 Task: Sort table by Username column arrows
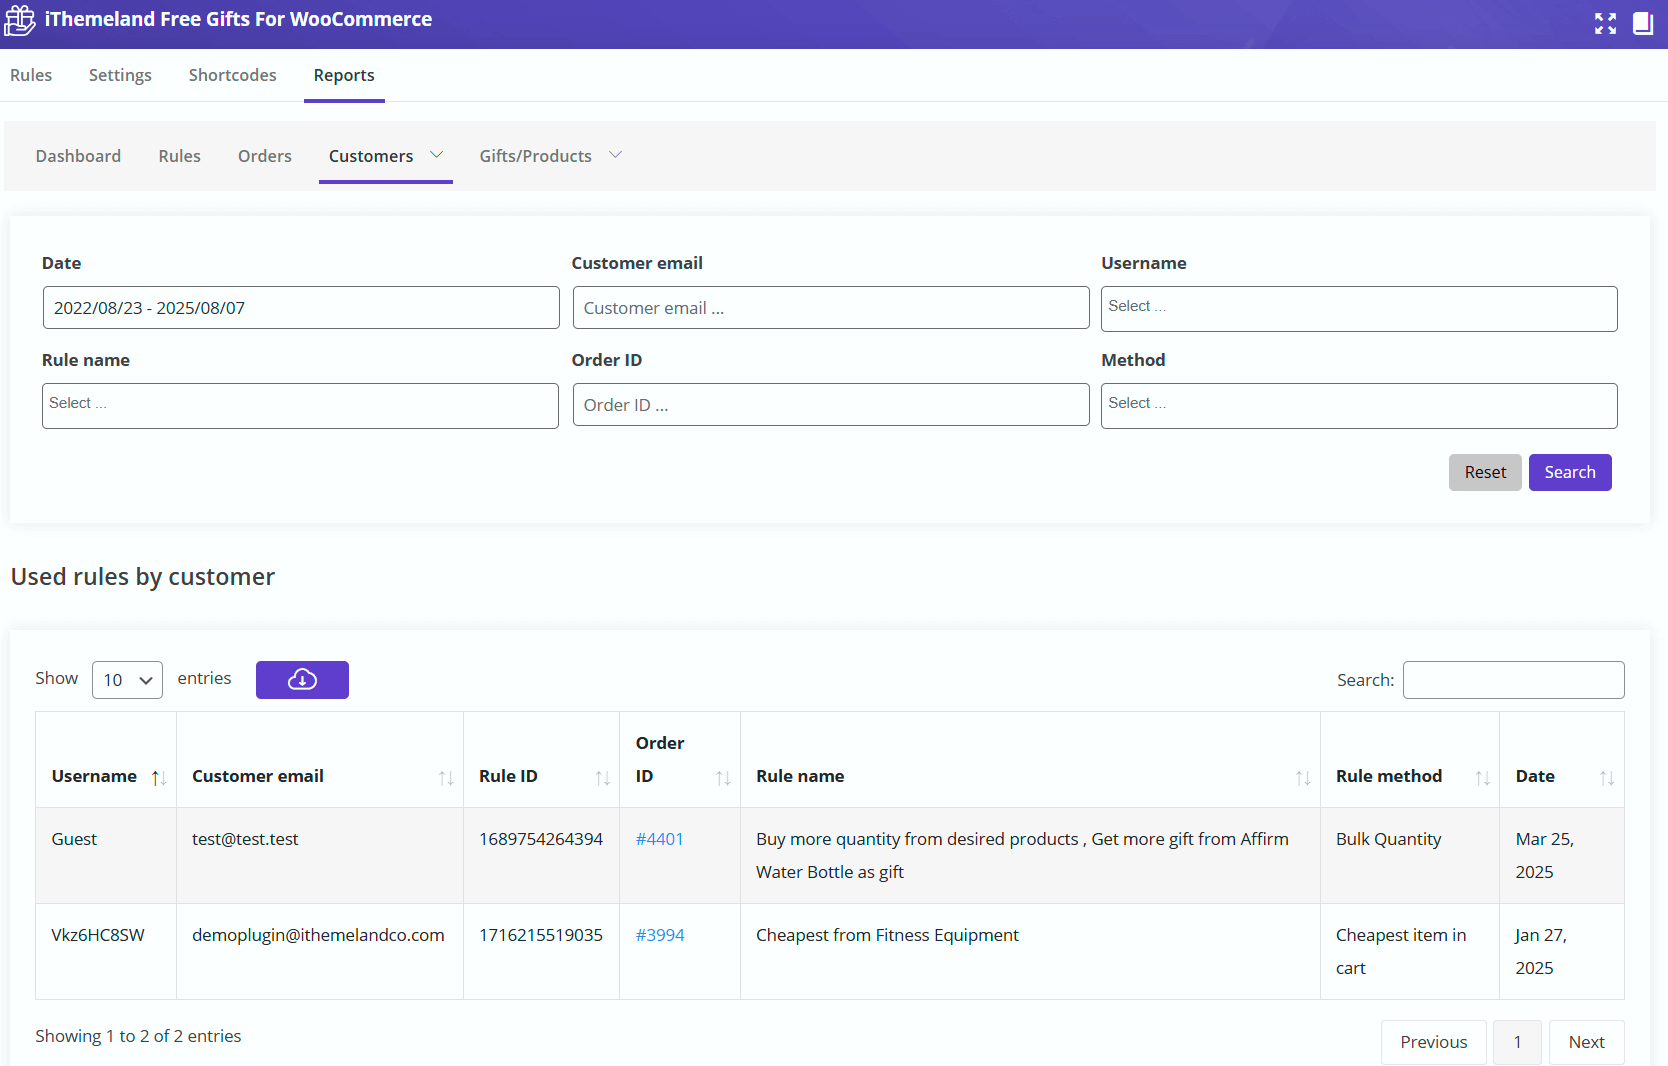[158, 778]
